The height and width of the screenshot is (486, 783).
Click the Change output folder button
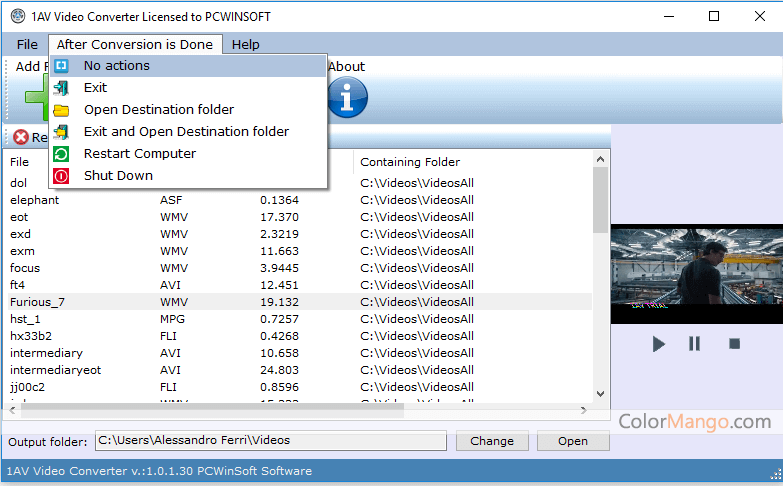click(492, 441)
